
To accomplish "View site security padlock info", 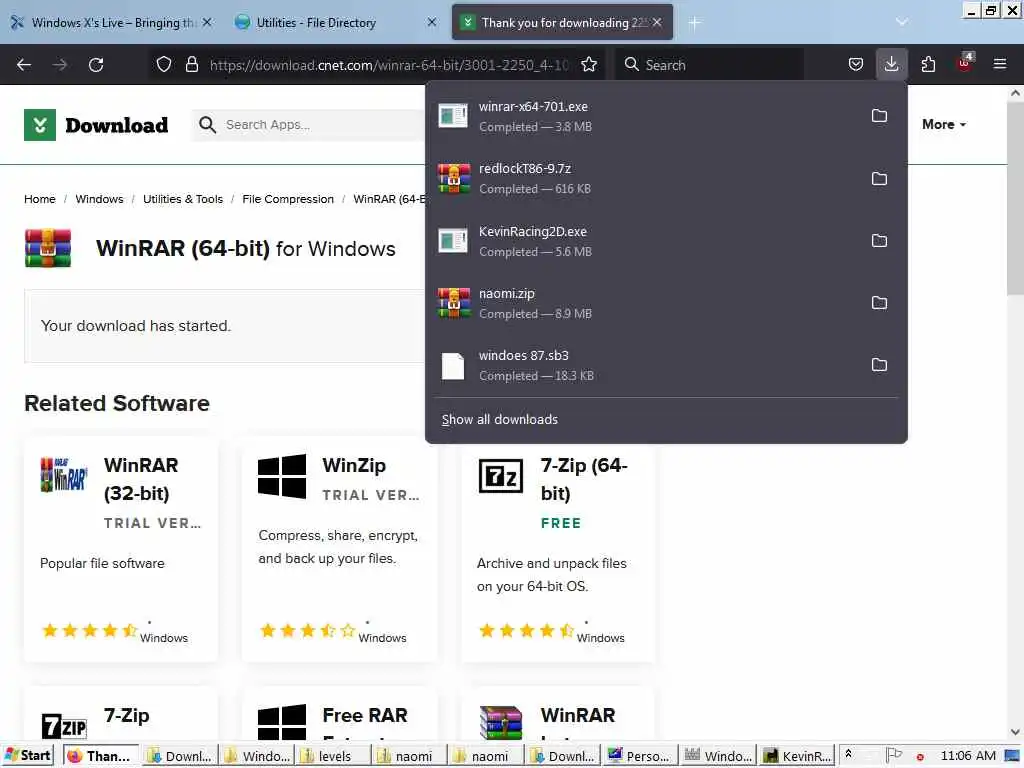I will click(x=191, y=64).
